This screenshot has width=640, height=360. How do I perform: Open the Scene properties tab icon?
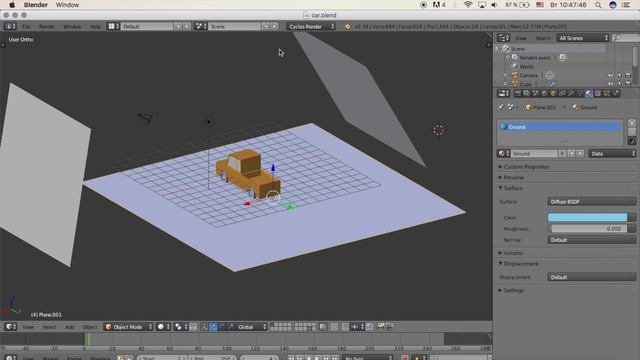pyautogui.click(x=536, y=93)
